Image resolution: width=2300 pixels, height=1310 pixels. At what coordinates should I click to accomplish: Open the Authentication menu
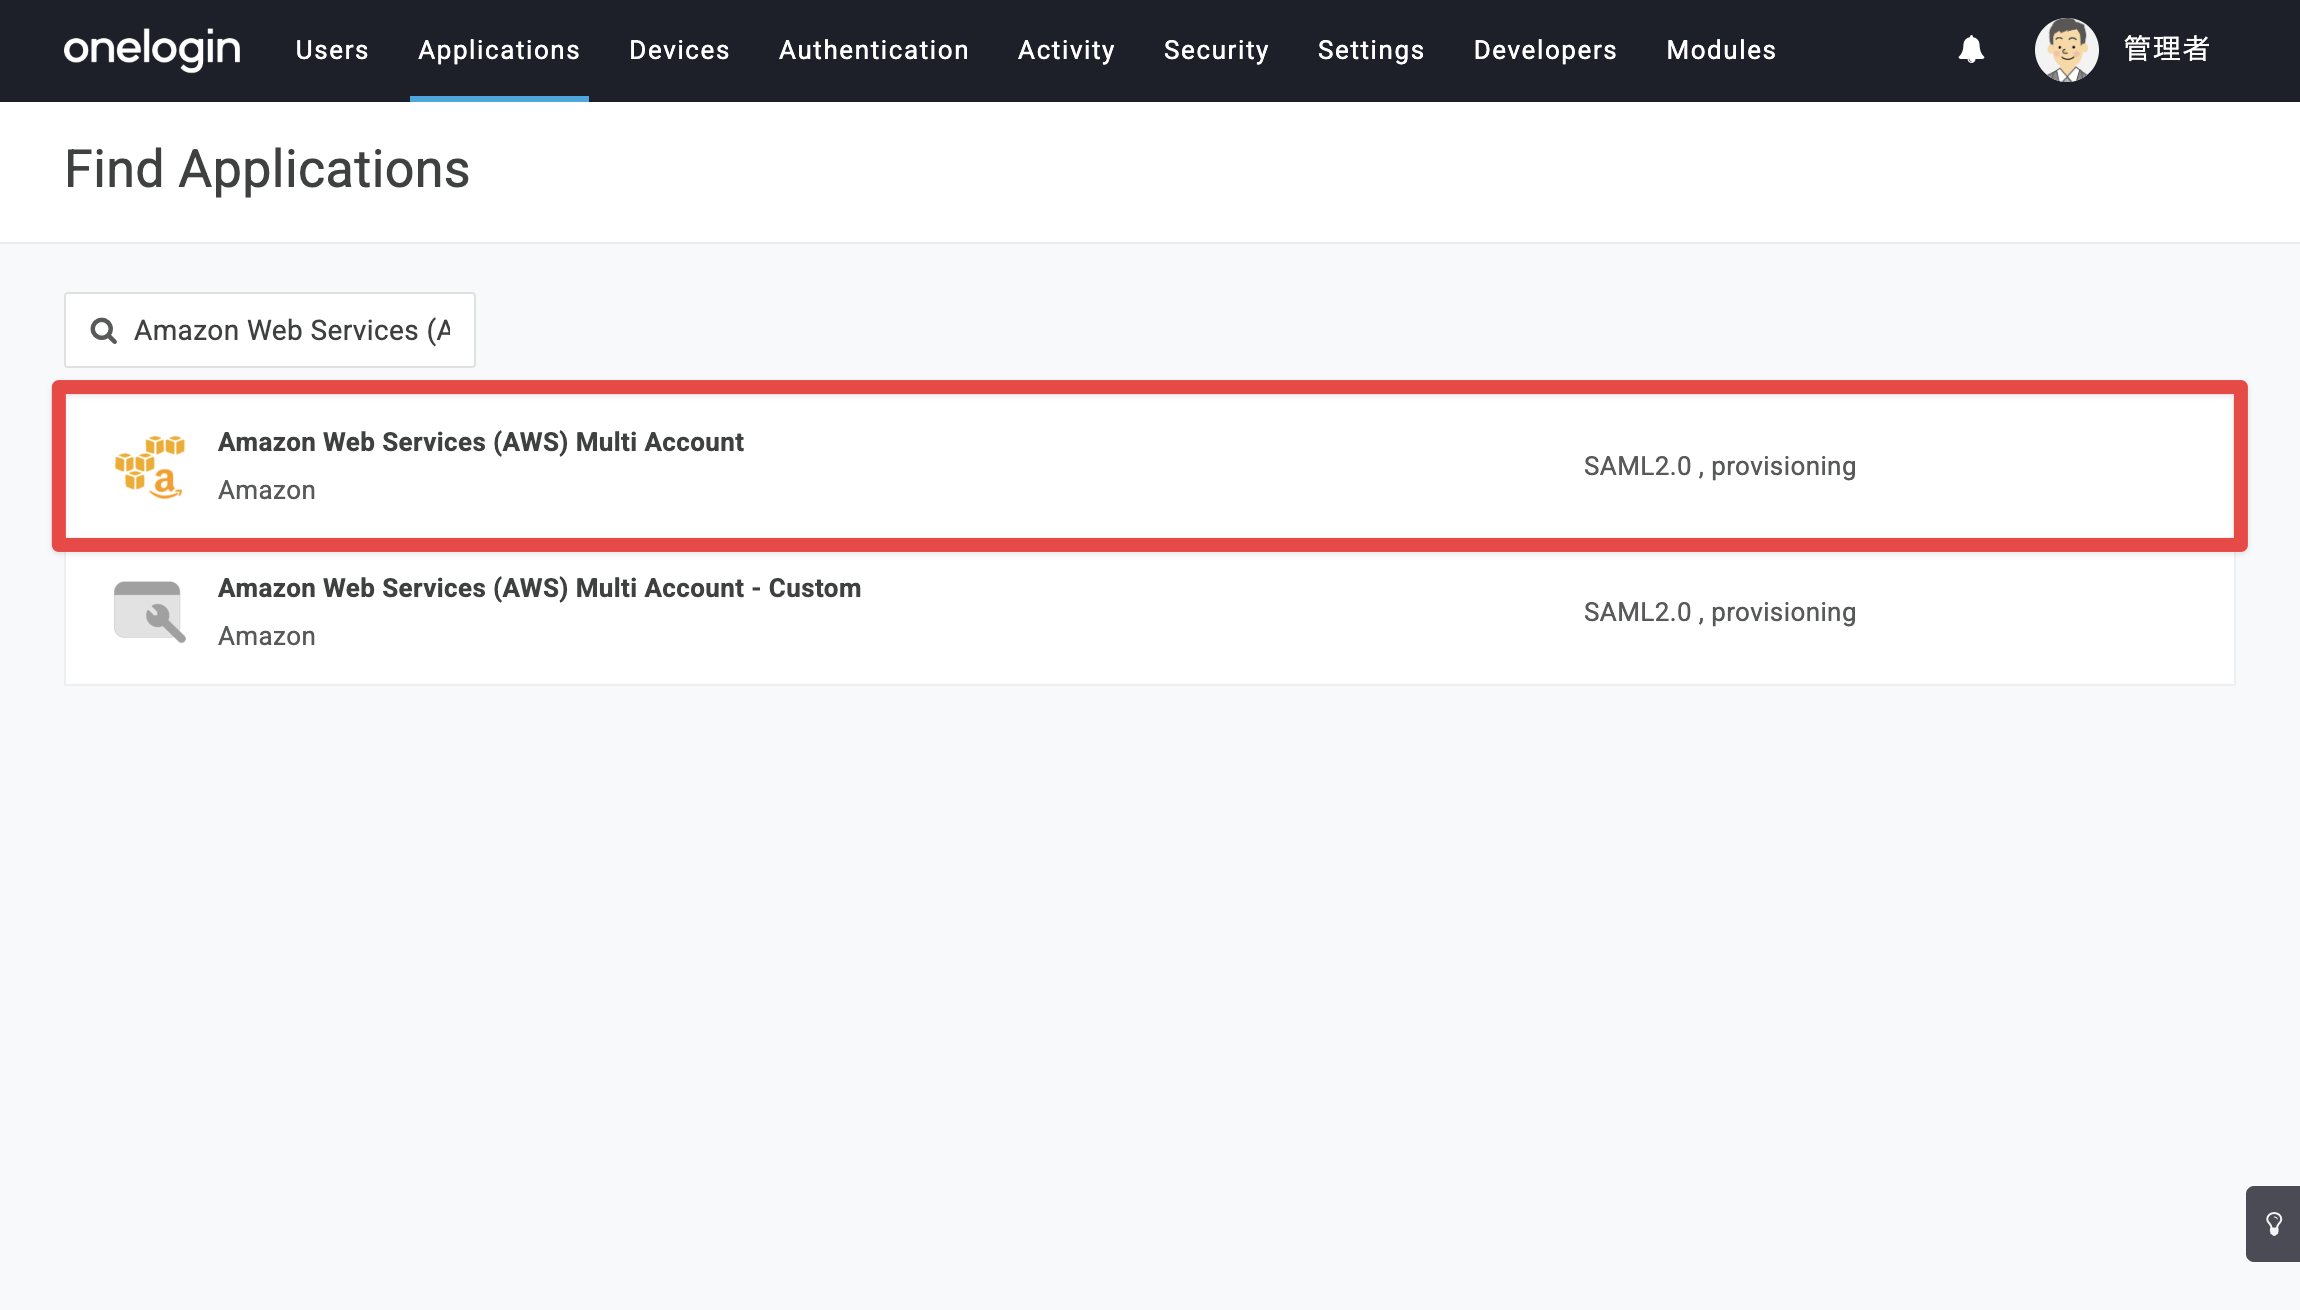(x=874, y=50)
